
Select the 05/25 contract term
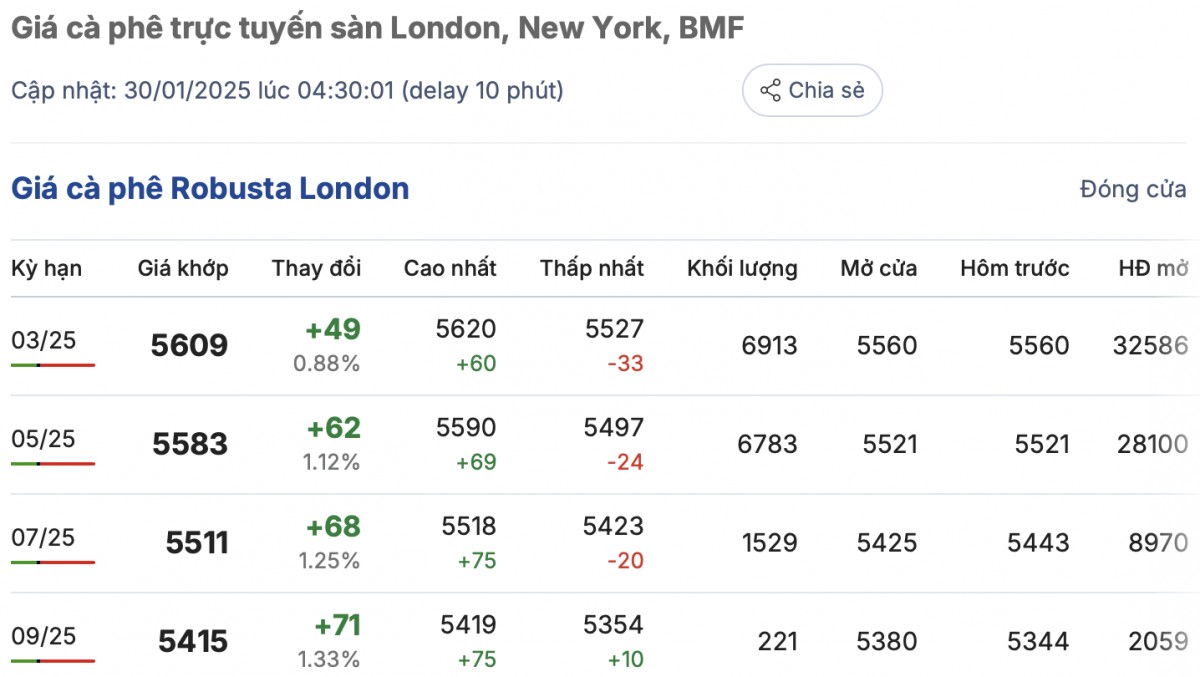[x=43, y=439]
